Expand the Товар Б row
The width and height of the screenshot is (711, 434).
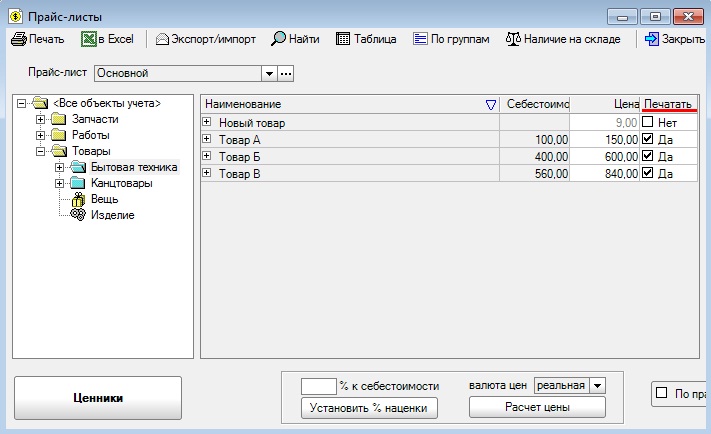[207, 156]
